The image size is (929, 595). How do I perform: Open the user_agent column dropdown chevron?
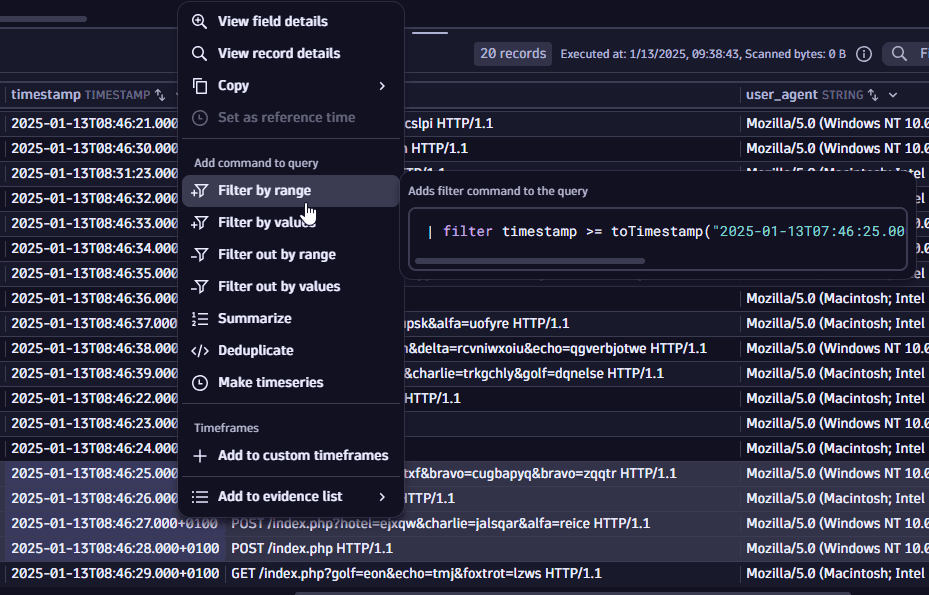[893, 95]
